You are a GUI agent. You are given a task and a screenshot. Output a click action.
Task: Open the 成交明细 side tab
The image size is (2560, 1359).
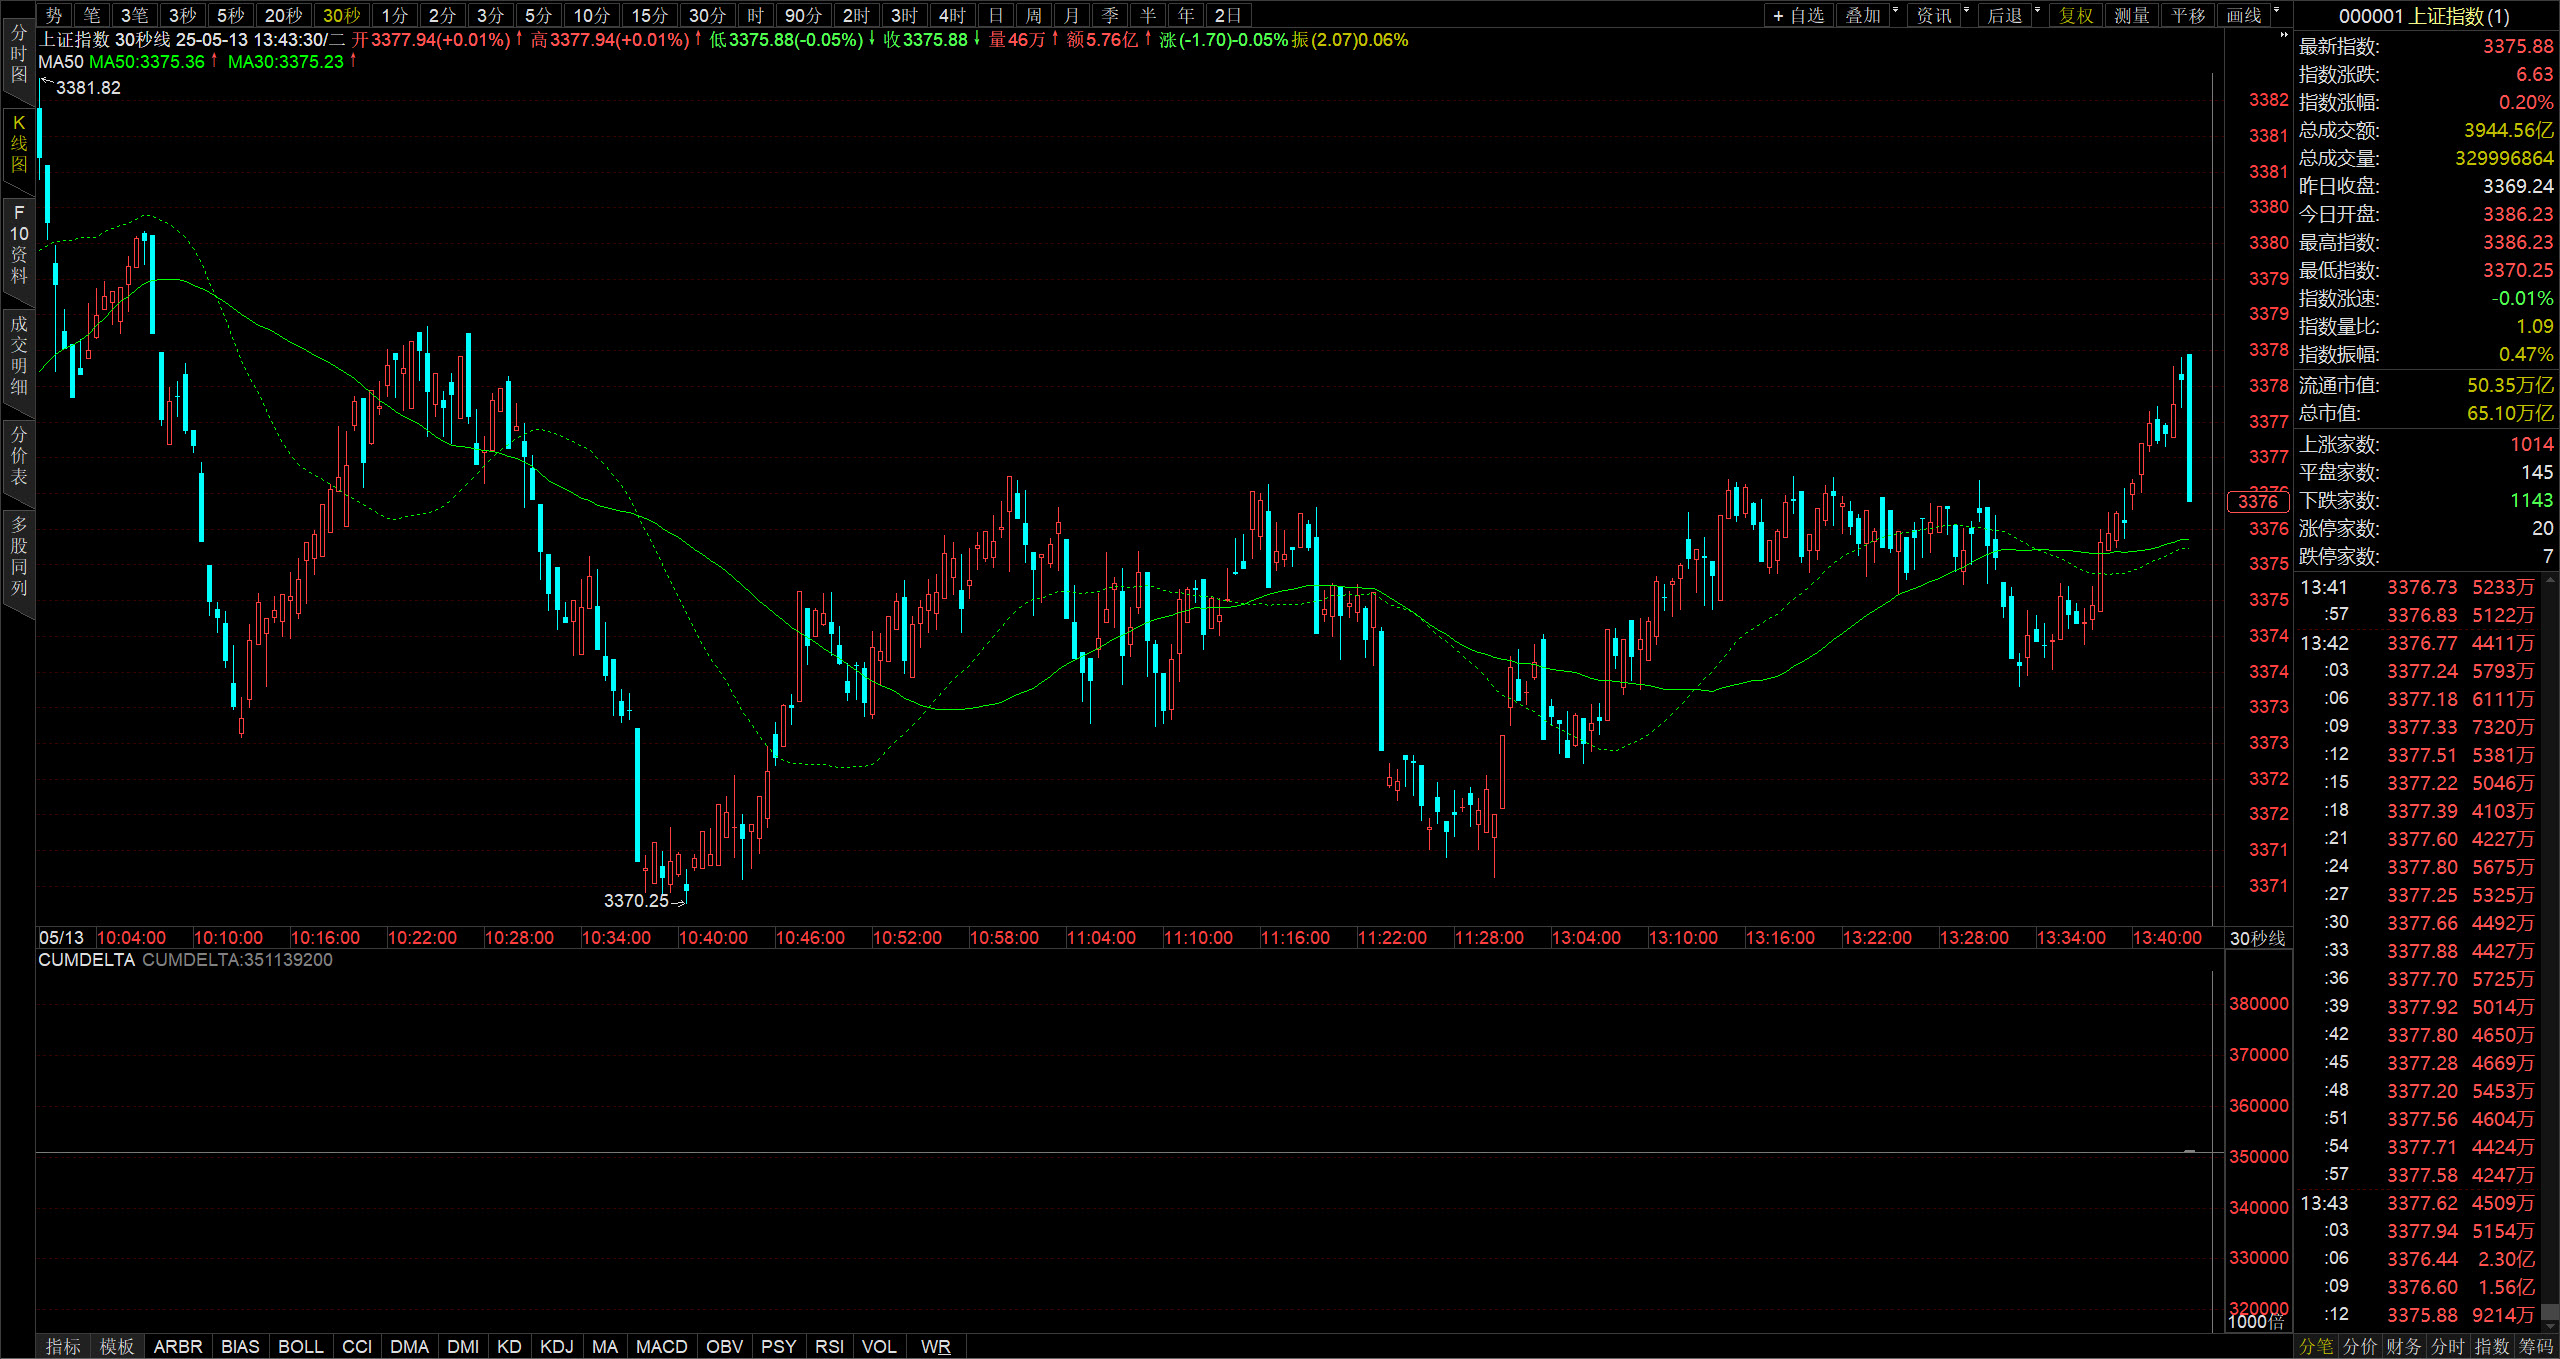pyautogui.click(x=18, y=355)
